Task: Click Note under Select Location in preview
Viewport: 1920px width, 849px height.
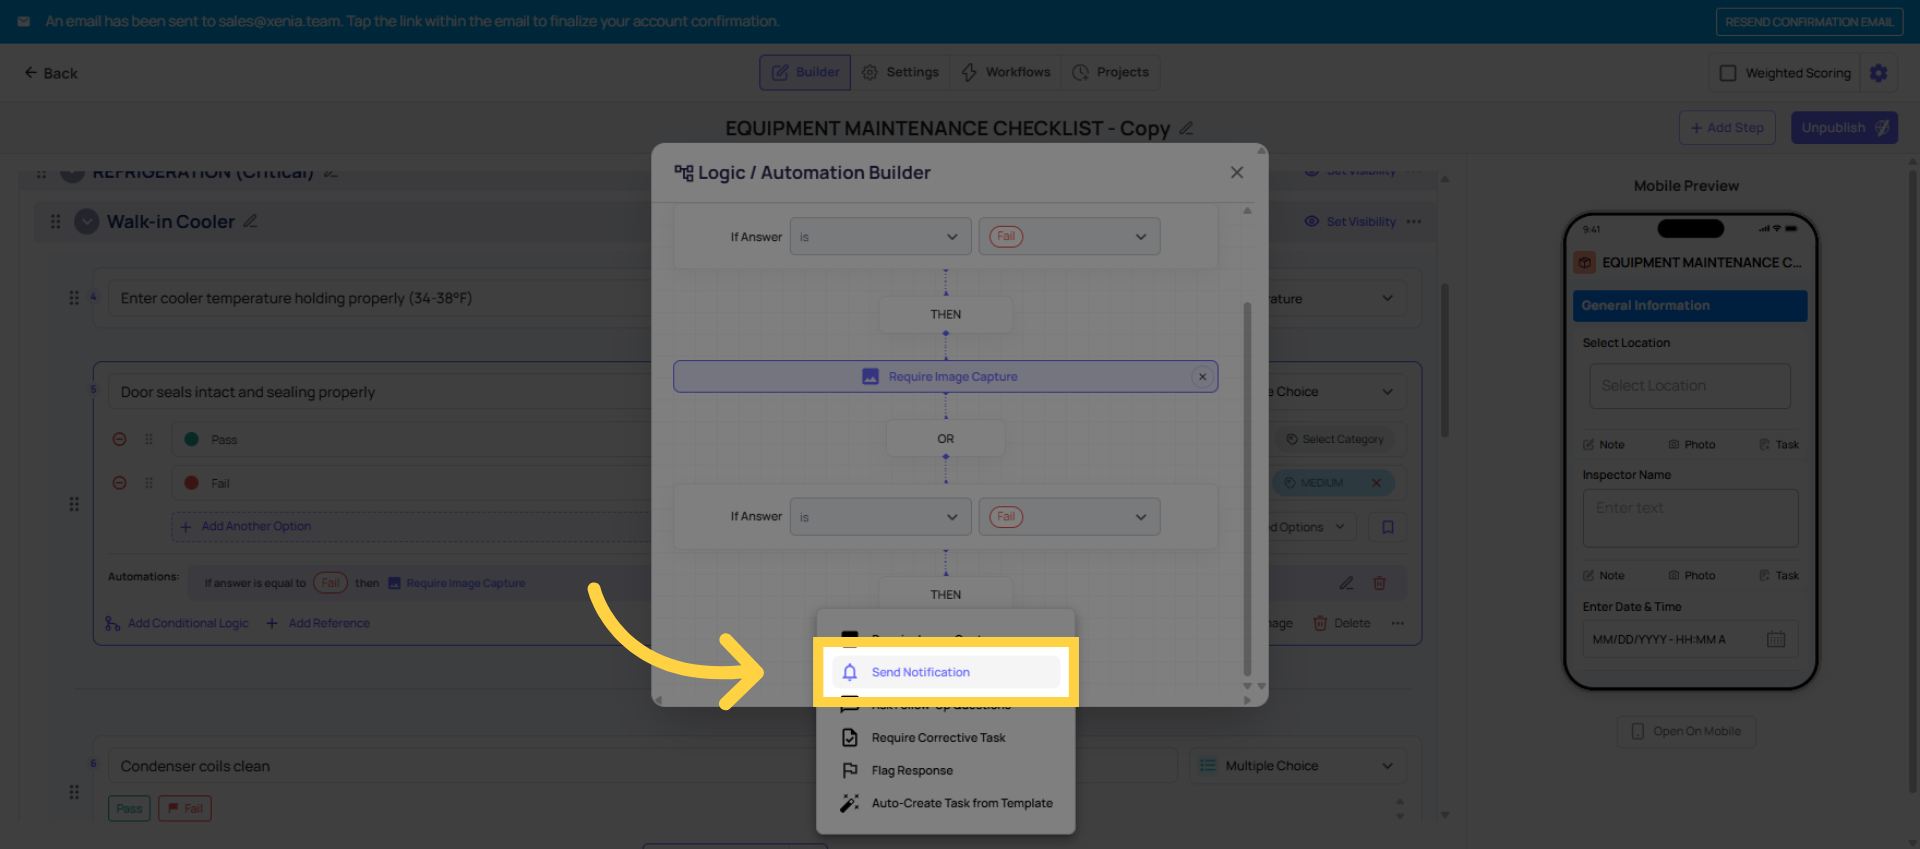Action: pos(1603,445)
